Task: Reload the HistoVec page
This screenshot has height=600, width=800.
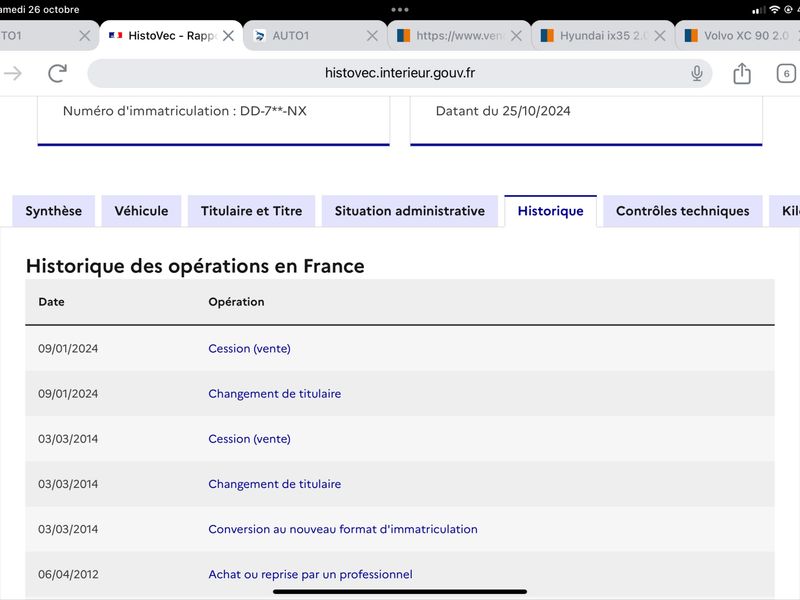Action: tap(58, 73)
